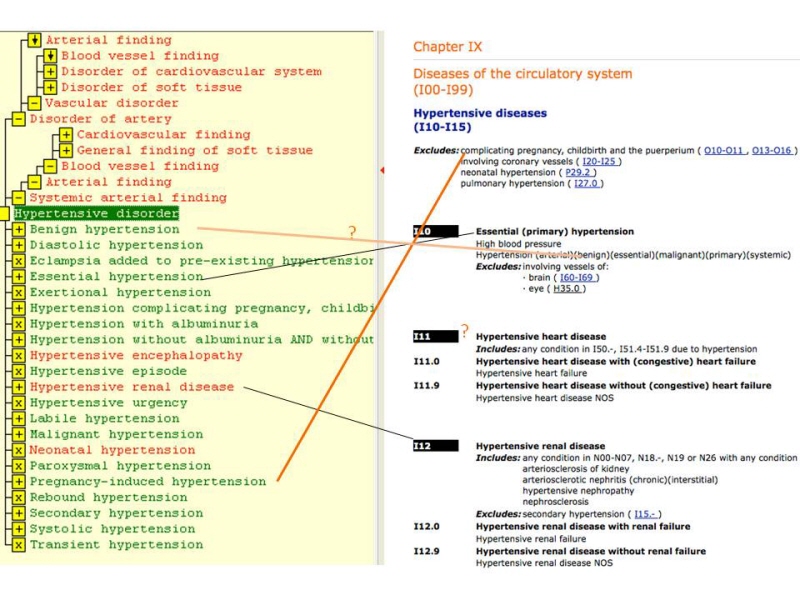Expand the Hypertensive renal disease tree node
Viewport: 800px width, 600px height.
point(18,387)
